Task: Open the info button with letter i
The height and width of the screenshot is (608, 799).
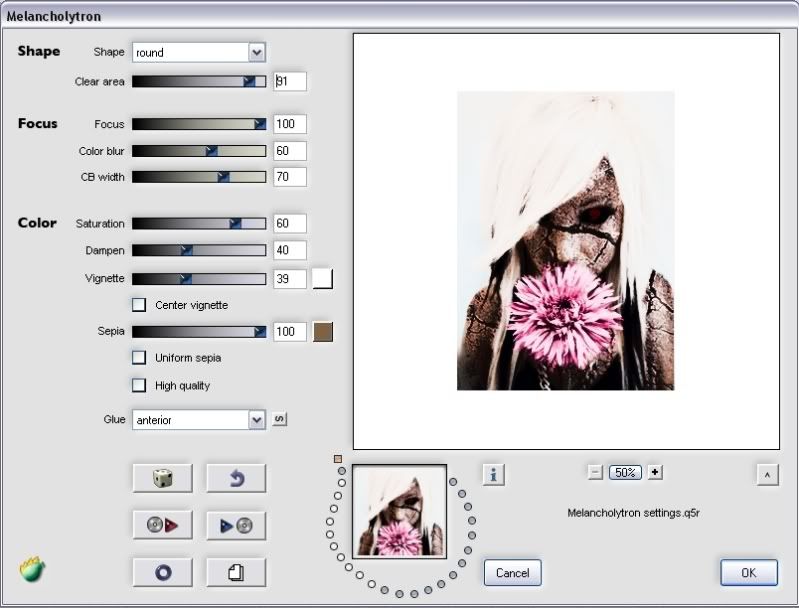Action: pyautogui.click(x=493, y=474)
